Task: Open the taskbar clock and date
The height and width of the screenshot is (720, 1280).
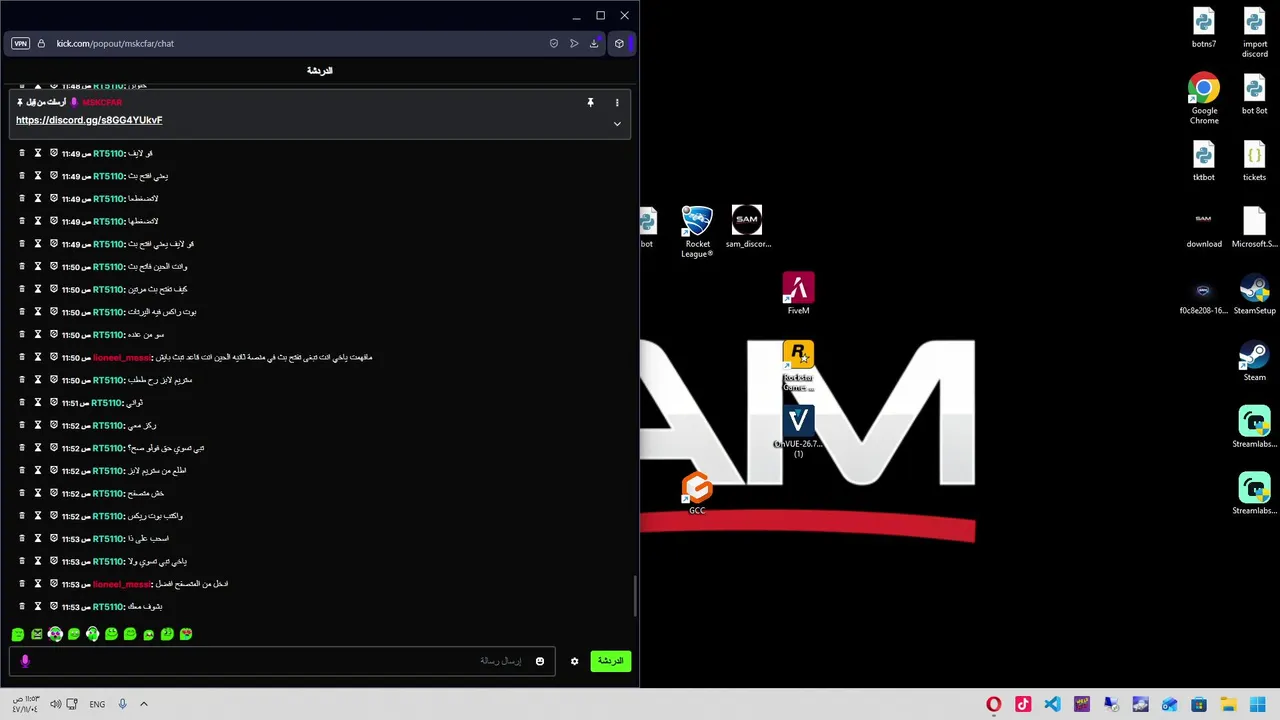Action: coord(24,704)
